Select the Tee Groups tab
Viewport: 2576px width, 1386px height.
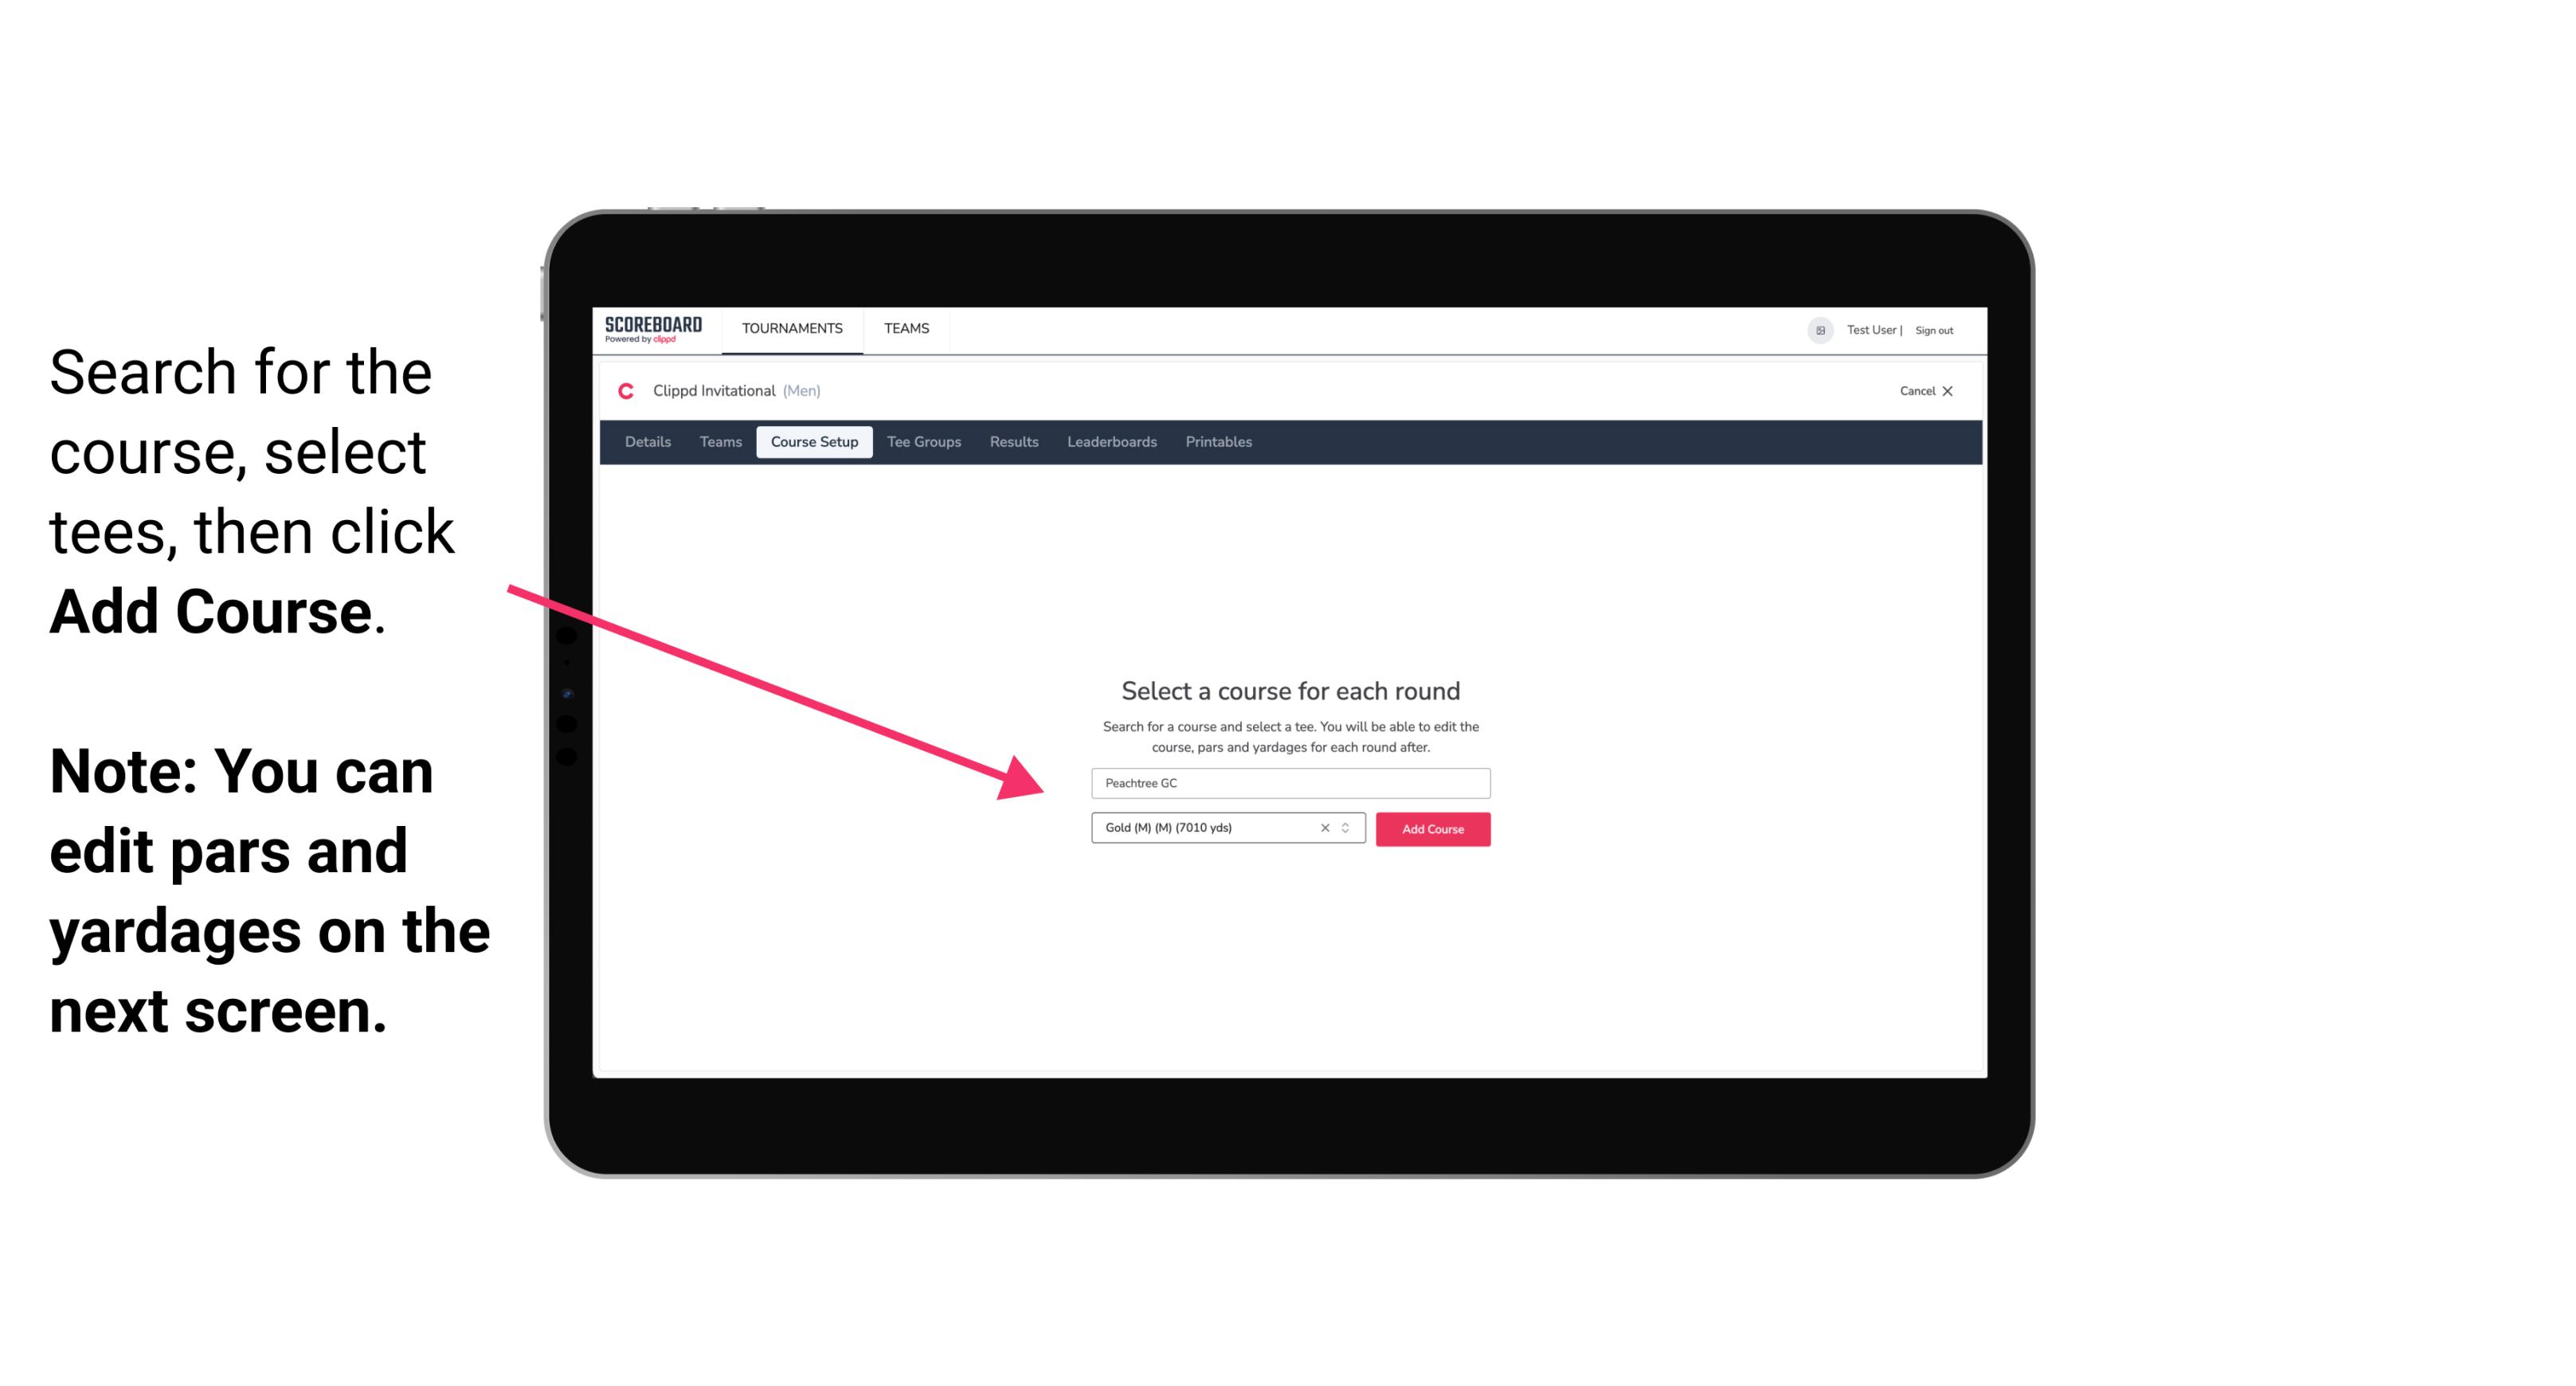(922, 442)
